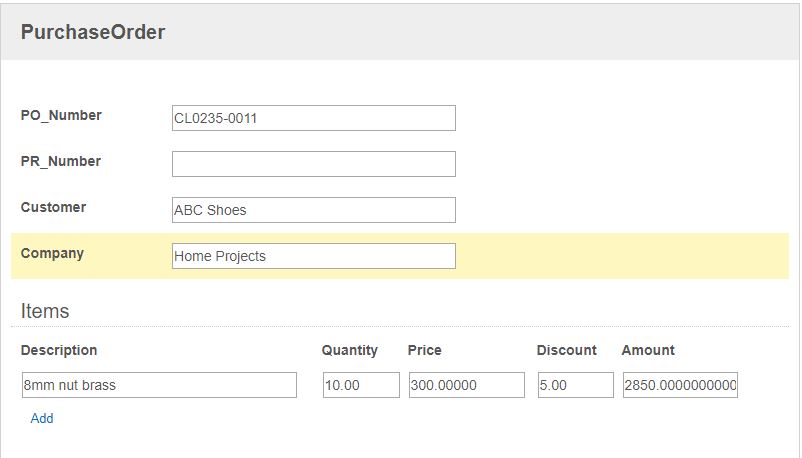Focus the Discount field showing 5.00
Viewport: 802px width, 458px height.
pos(575,385)
